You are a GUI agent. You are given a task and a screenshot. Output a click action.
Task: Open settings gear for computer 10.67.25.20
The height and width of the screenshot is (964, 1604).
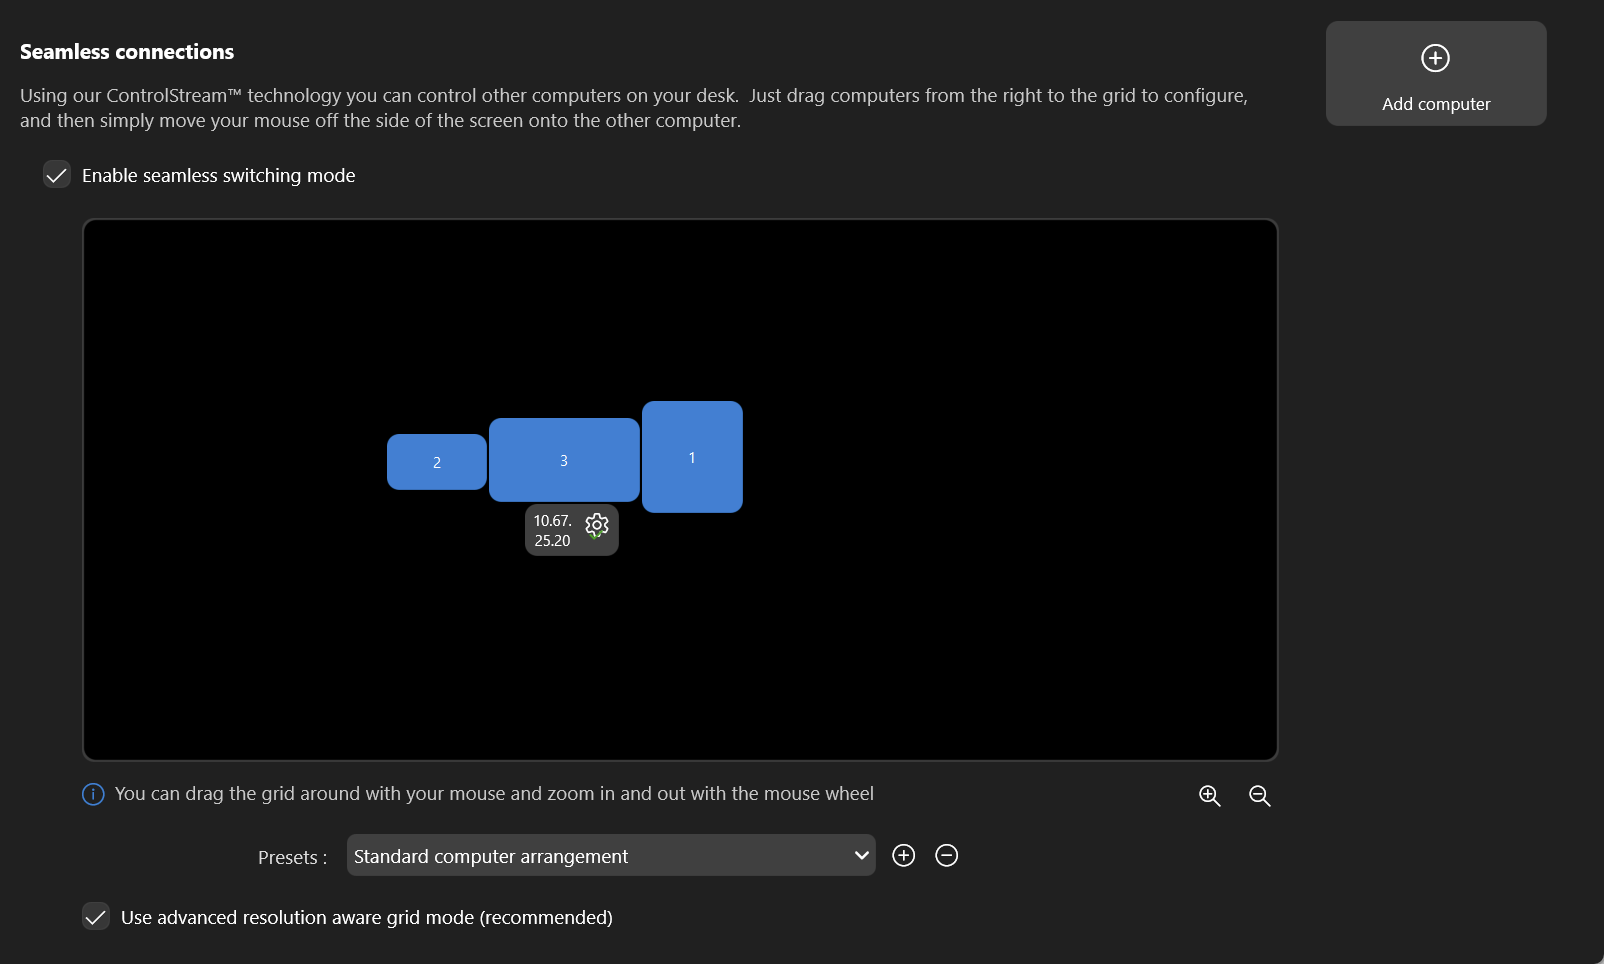tap(597, 525)
